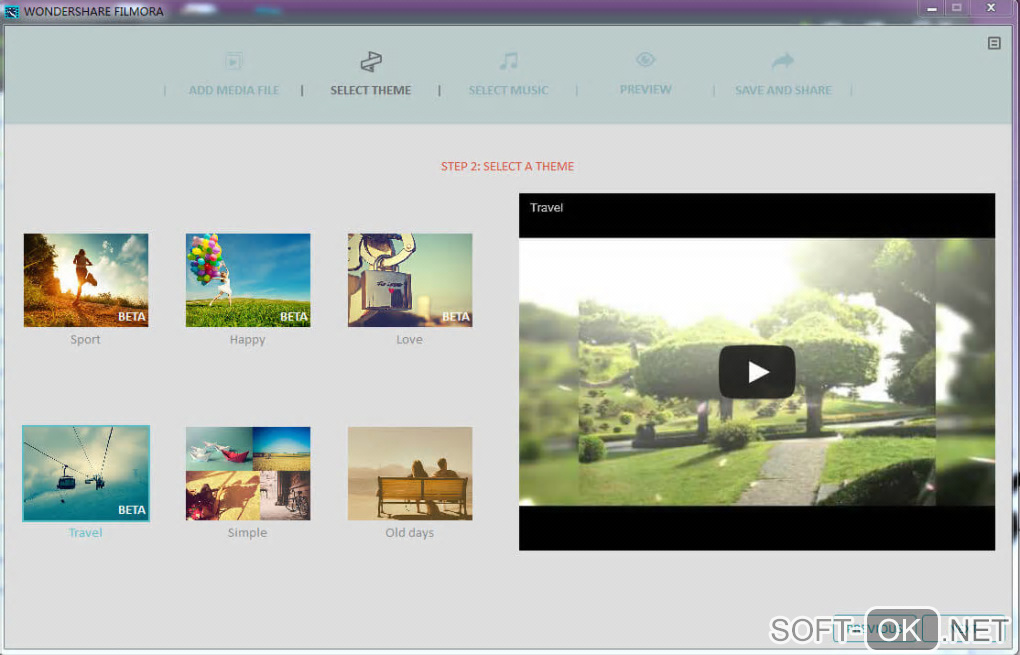Open SAVE AND SHARE tab
Screen dimensions: 1020x655
click(x=783, y=90)
